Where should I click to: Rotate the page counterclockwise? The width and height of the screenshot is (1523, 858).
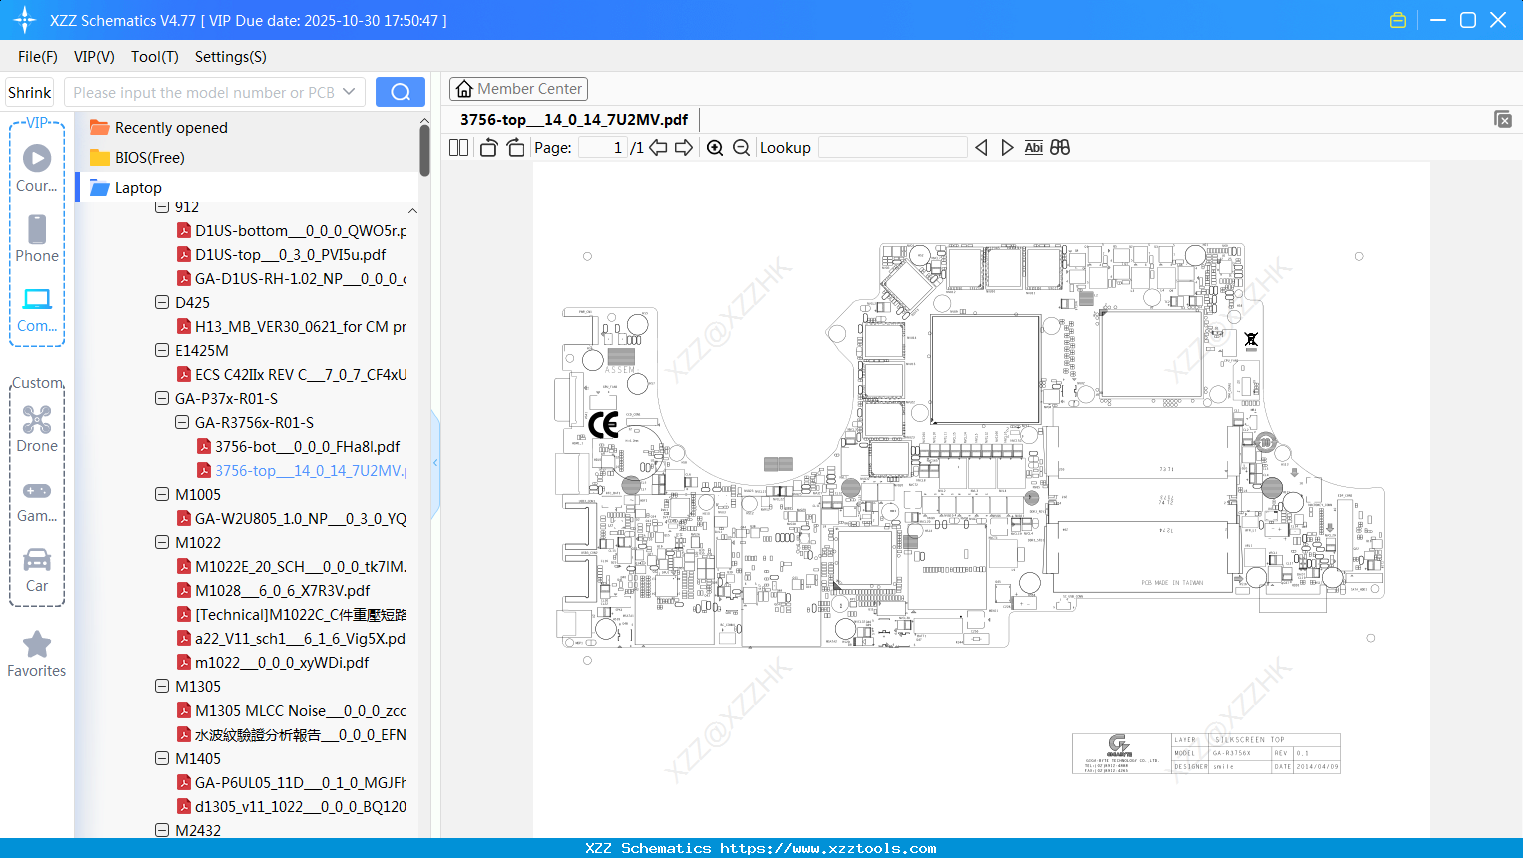pos(488,148)
